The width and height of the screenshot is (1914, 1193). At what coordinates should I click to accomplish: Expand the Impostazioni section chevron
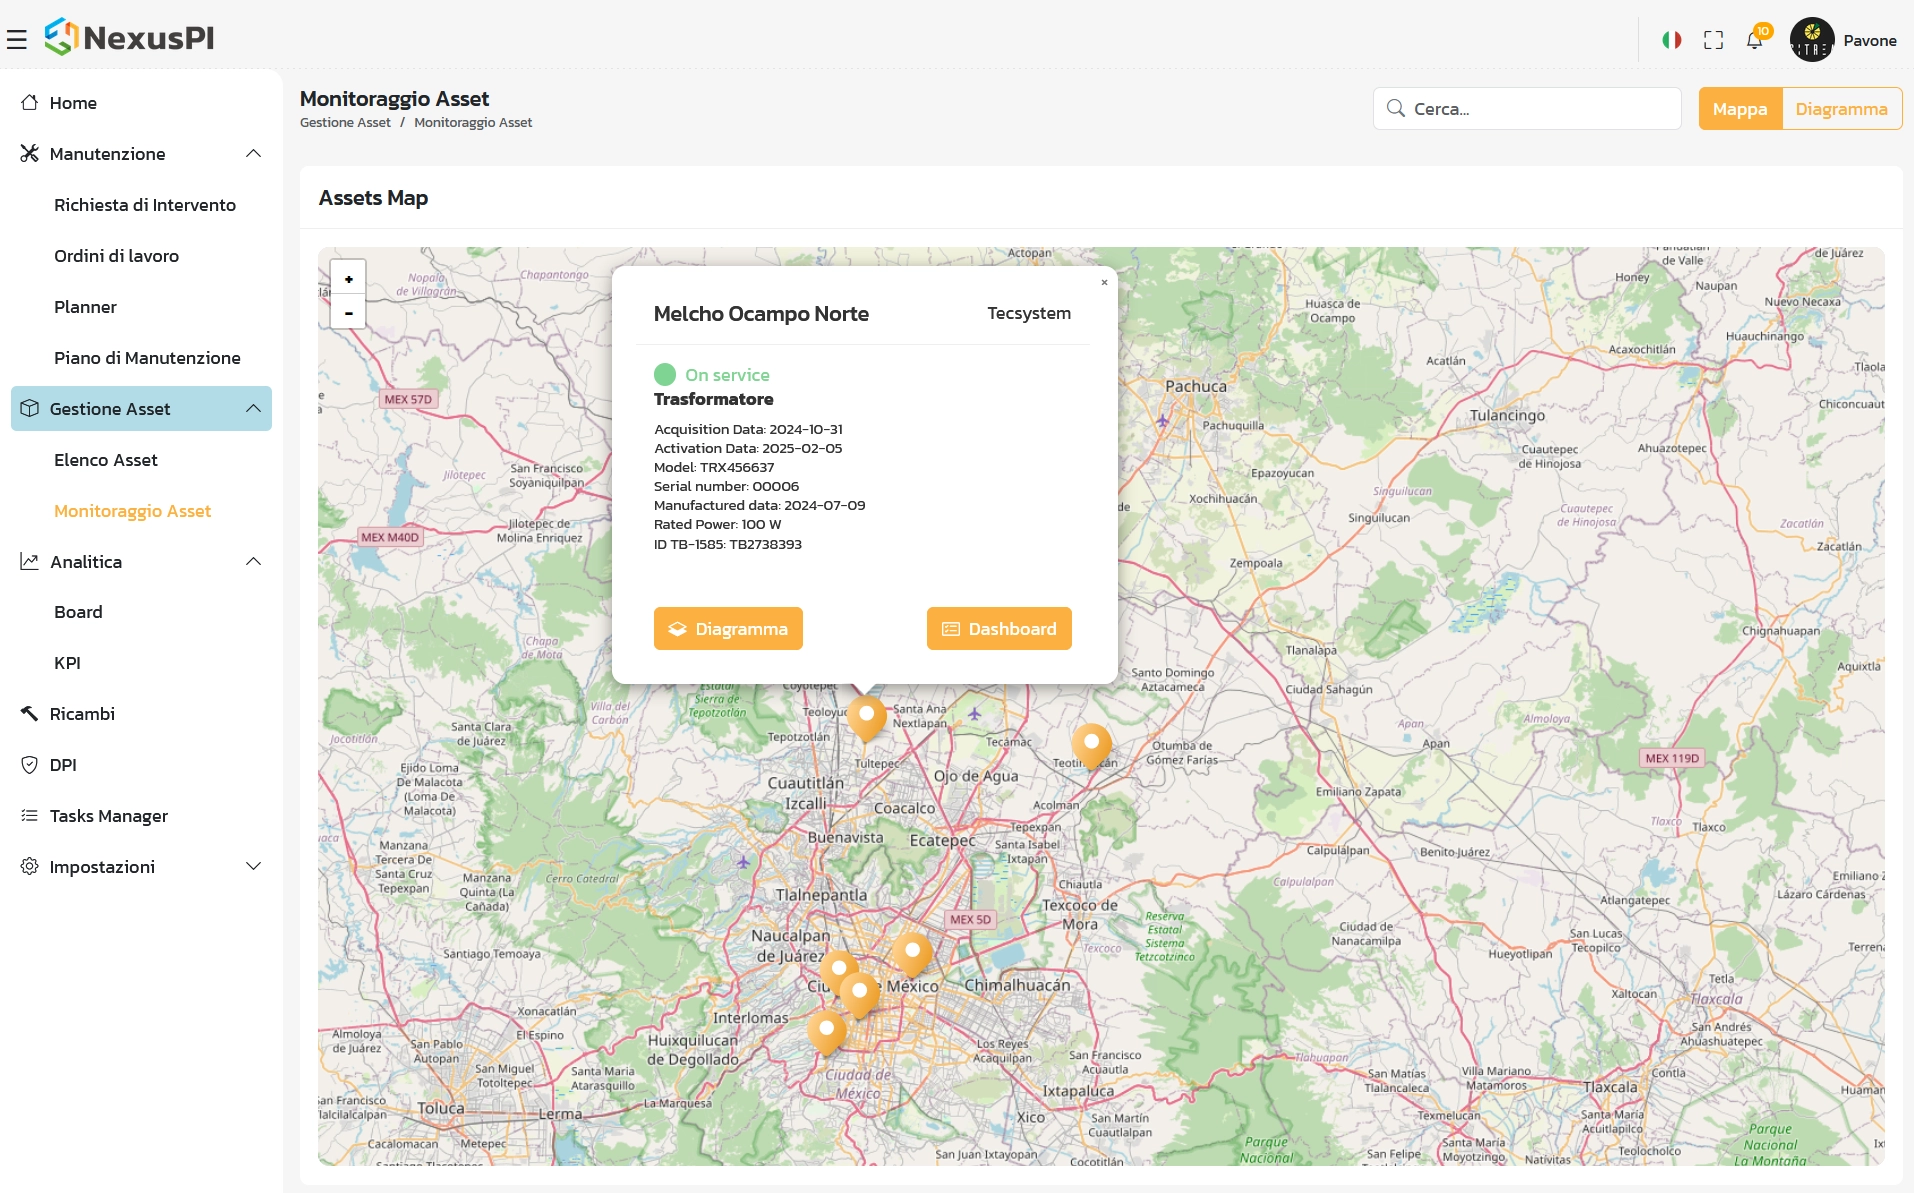pyautogui.click(x=253, y=866)
